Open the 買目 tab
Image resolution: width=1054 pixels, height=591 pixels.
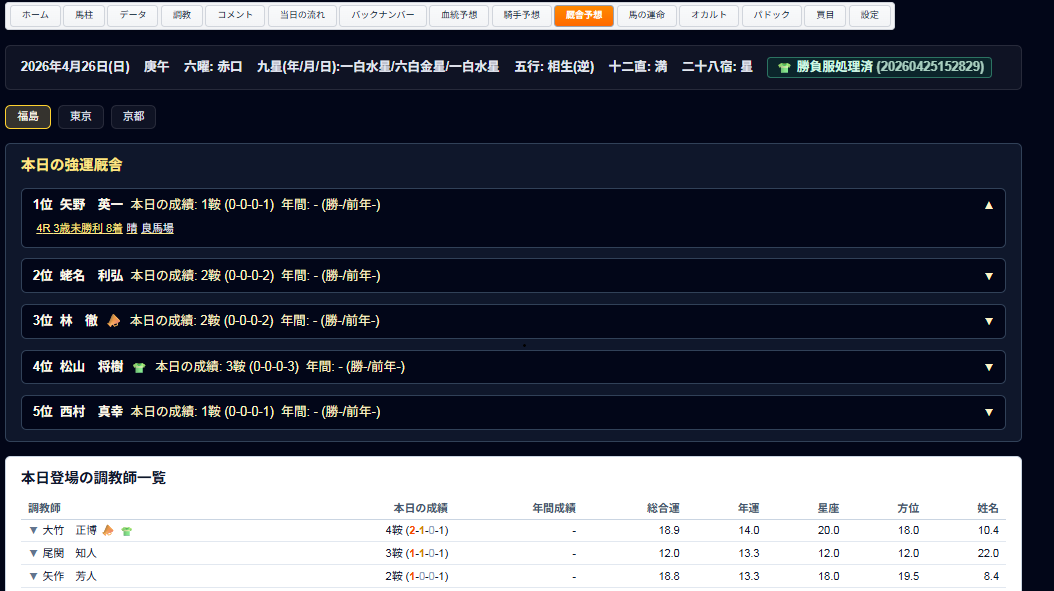[x=825, y=15]
